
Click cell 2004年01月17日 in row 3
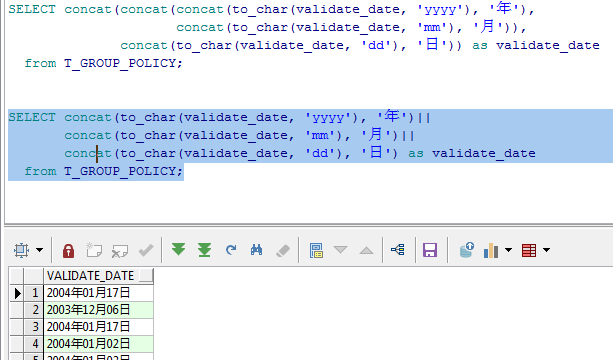(98, 327)
